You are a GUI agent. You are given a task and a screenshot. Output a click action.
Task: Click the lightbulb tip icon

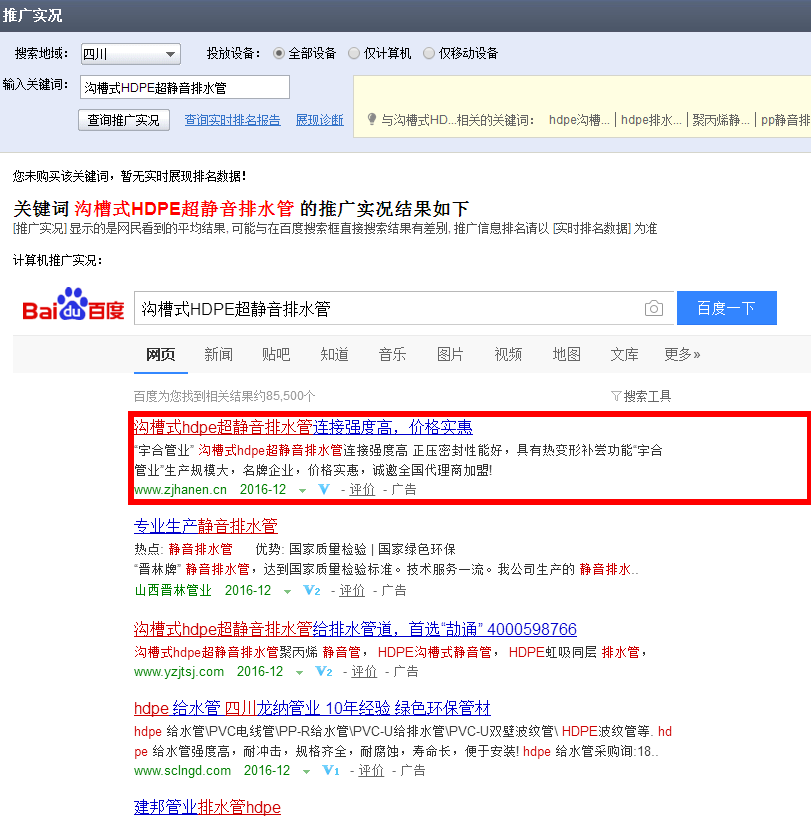[372, 119]
